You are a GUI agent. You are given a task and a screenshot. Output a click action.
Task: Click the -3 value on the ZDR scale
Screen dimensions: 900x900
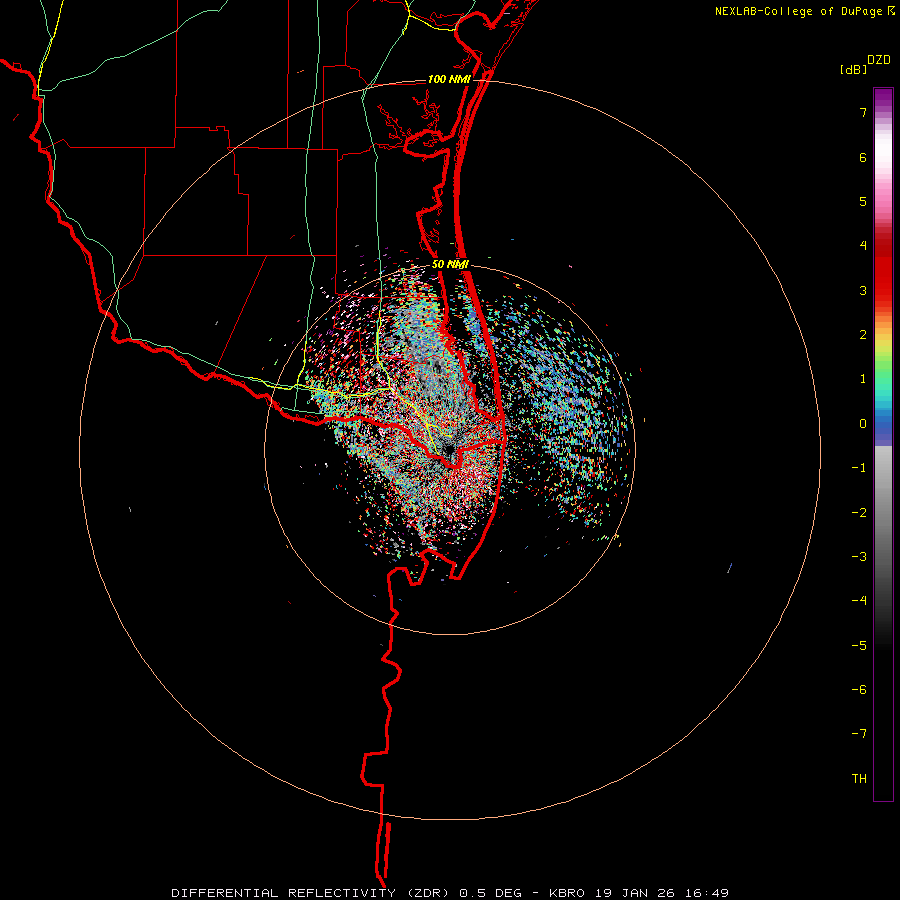pos(859,557)
